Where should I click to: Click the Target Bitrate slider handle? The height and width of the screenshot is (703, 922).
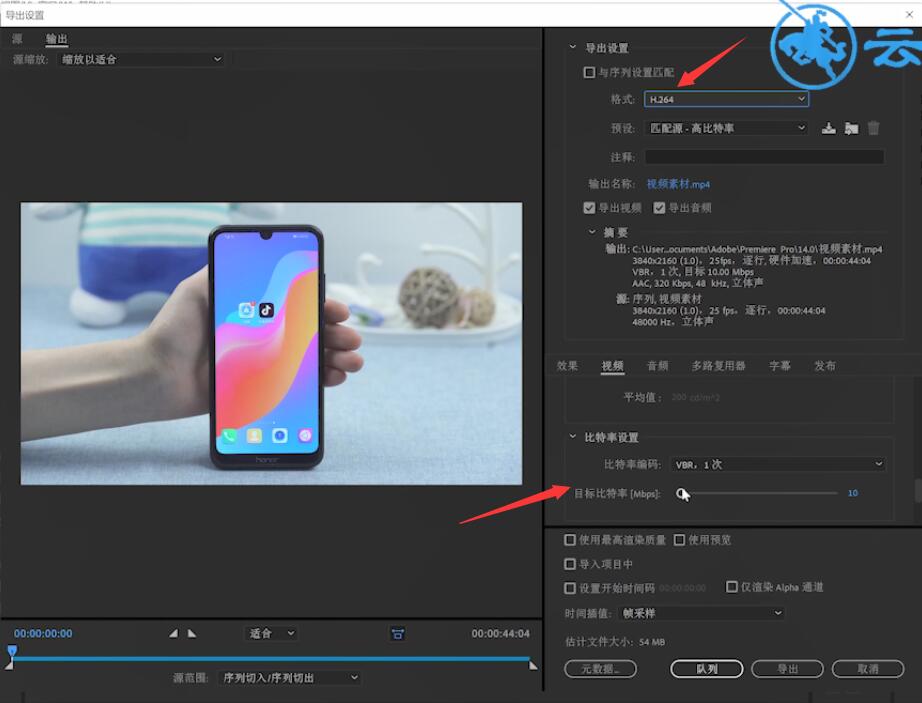click(680, 493)
